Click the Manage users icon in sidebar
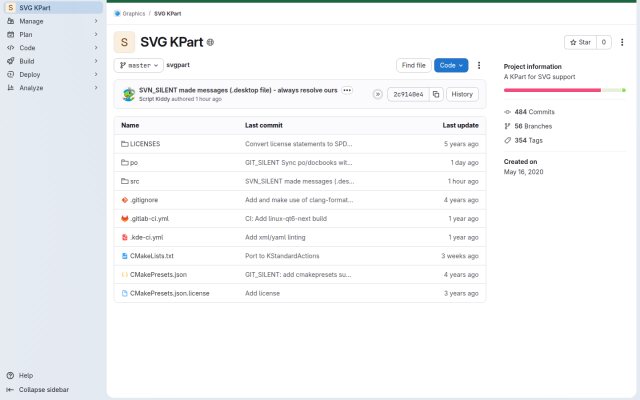640x400 pixels. [11, 21]
